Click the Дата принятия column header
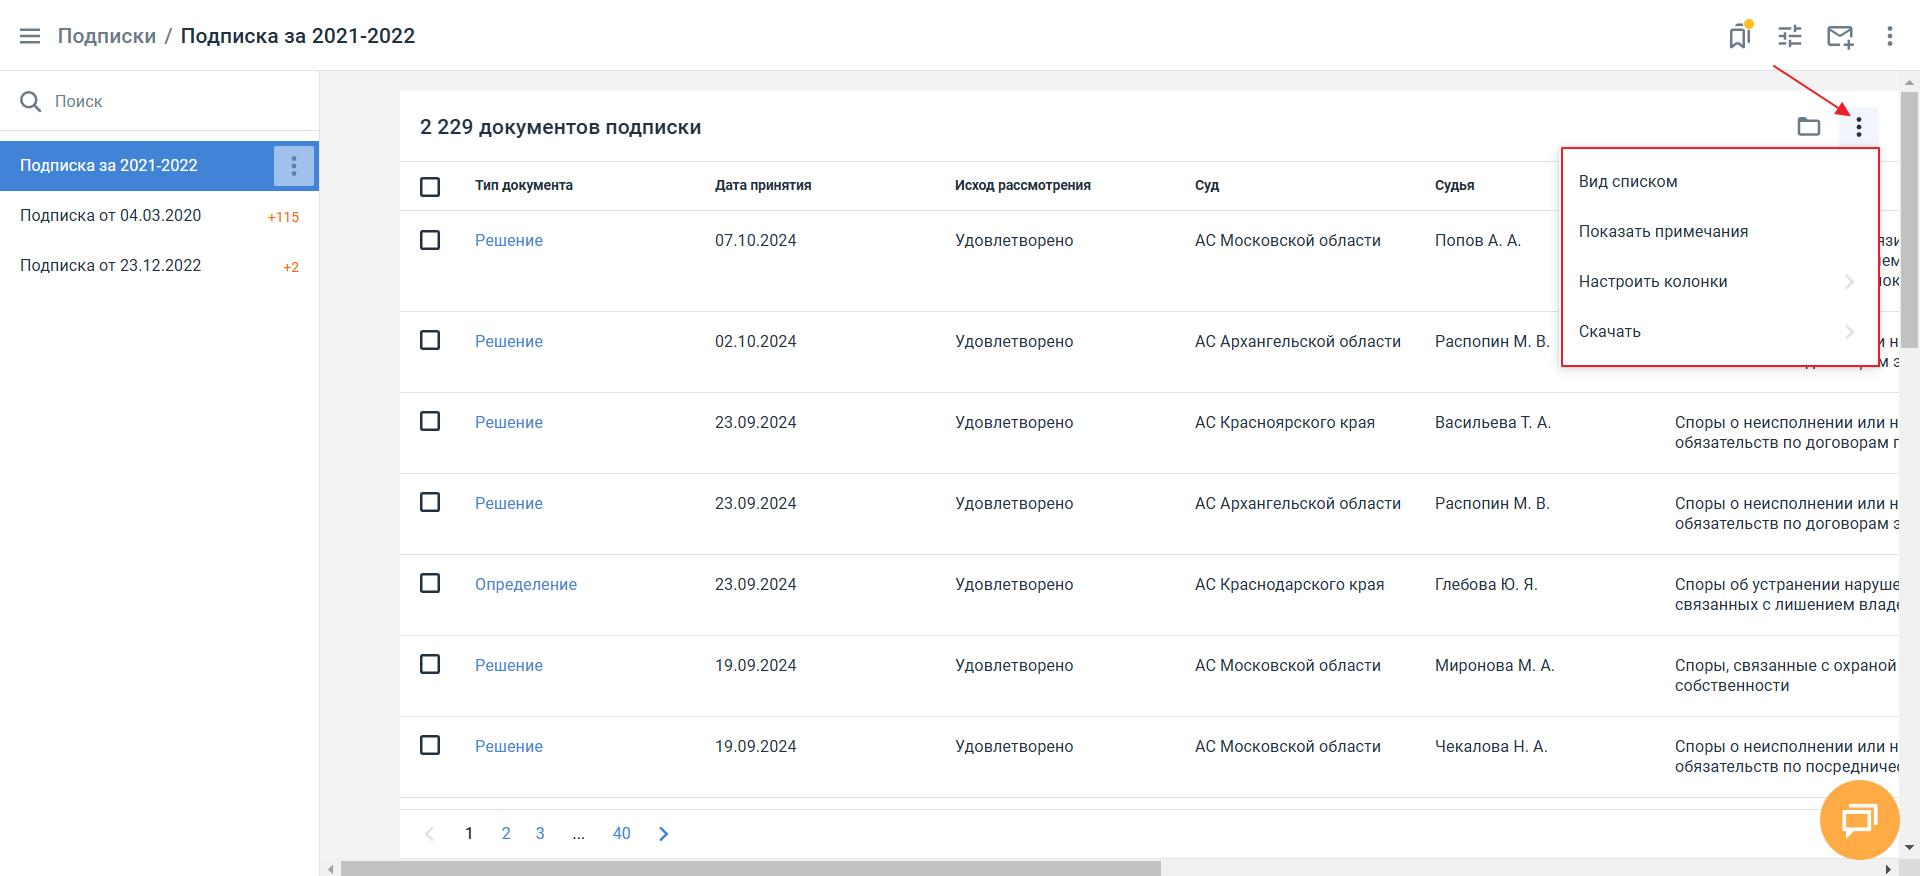Viewport: 1920px width, 876px height. point(763,186)
